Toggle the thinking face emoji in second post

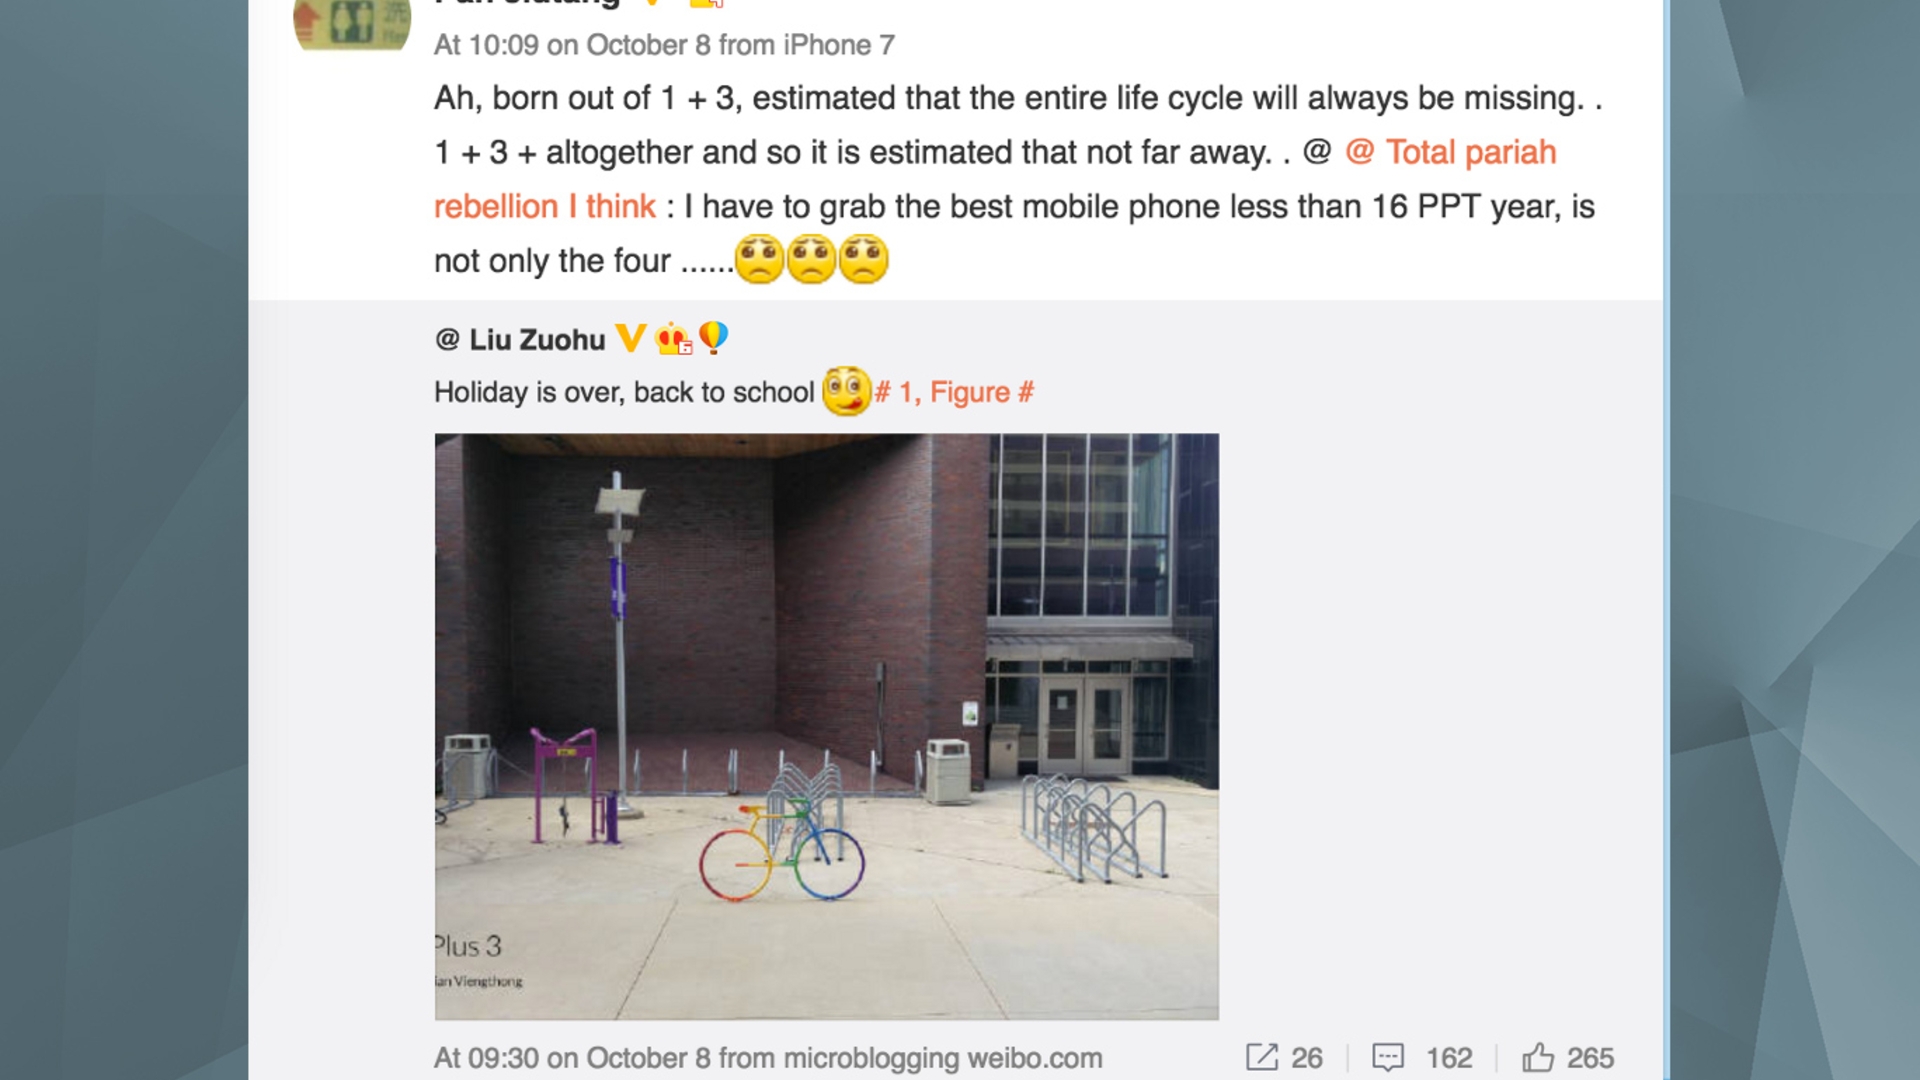pyautogui.click(x=840, y=392)
